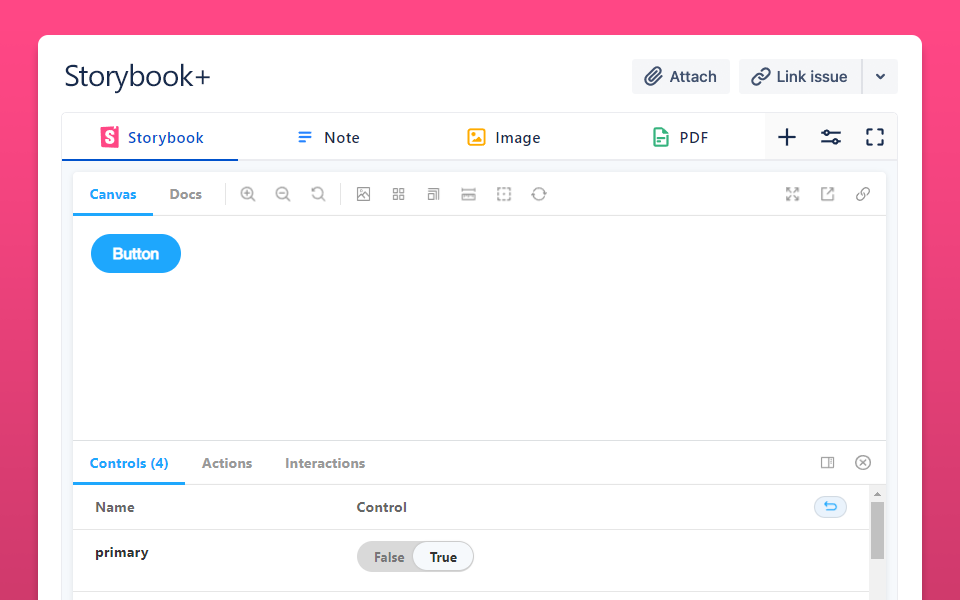
Task: Add a new tab with the plus icon
Action: pos(787,137)
